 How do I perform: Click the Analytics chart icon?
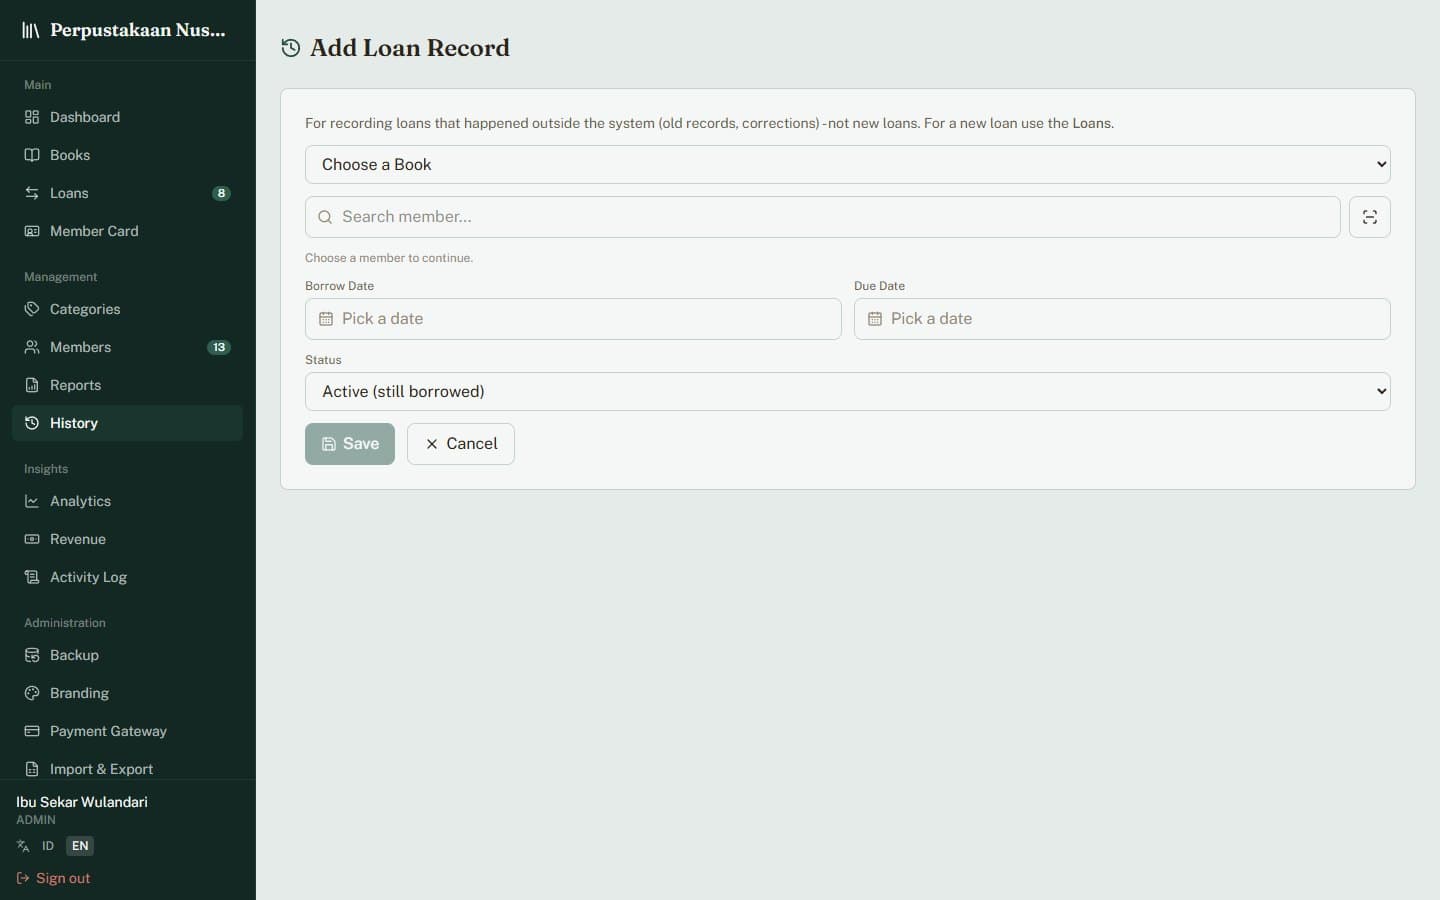point(32,501)
